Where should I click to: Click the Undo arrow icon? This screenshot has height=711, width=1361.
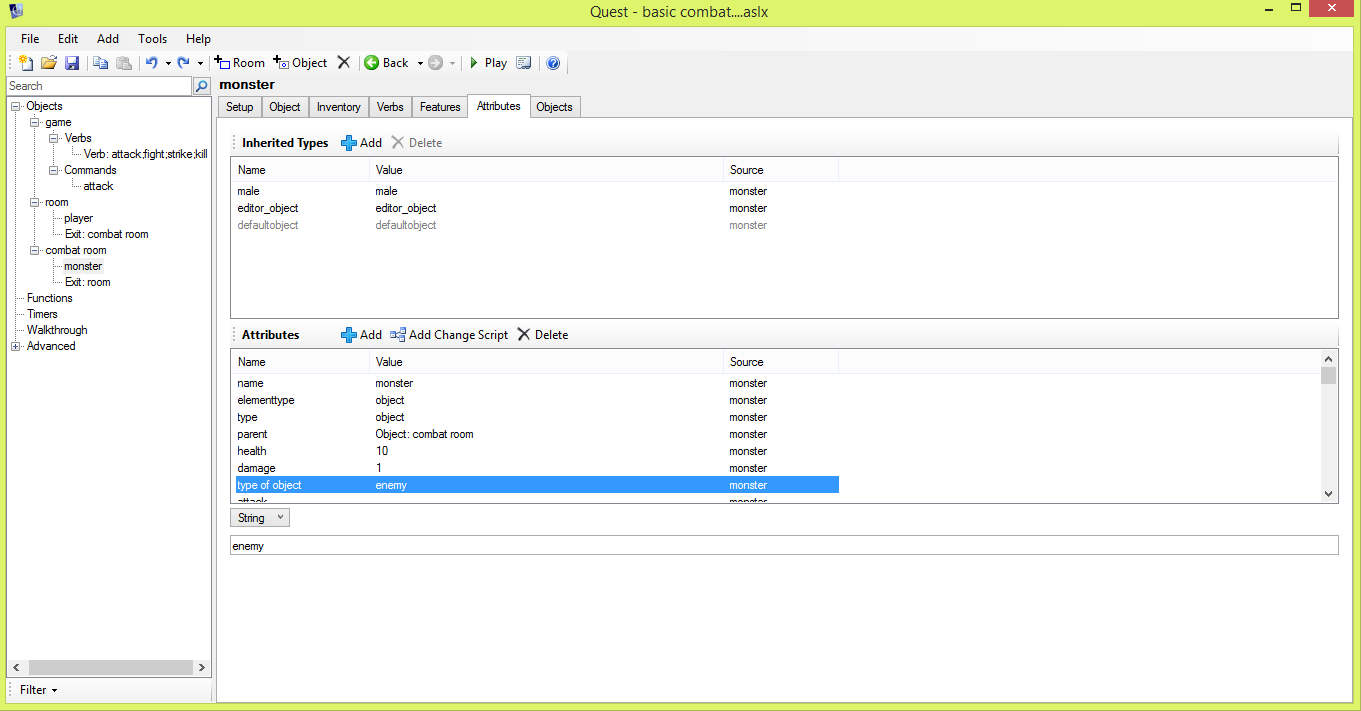(x=151, y=63)
